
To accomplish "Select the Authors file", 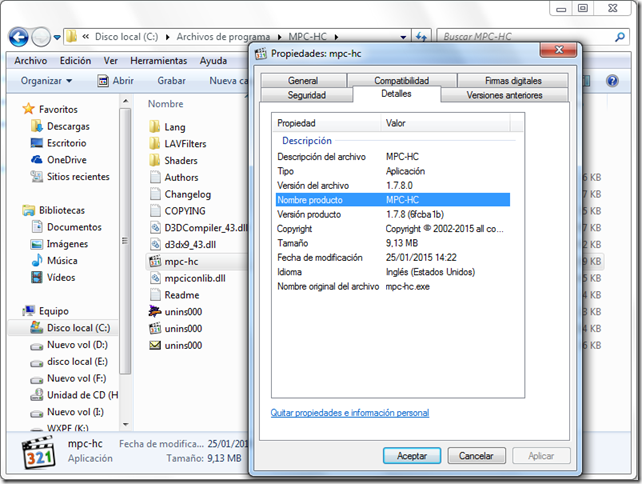I will click(x=174, y=177).
